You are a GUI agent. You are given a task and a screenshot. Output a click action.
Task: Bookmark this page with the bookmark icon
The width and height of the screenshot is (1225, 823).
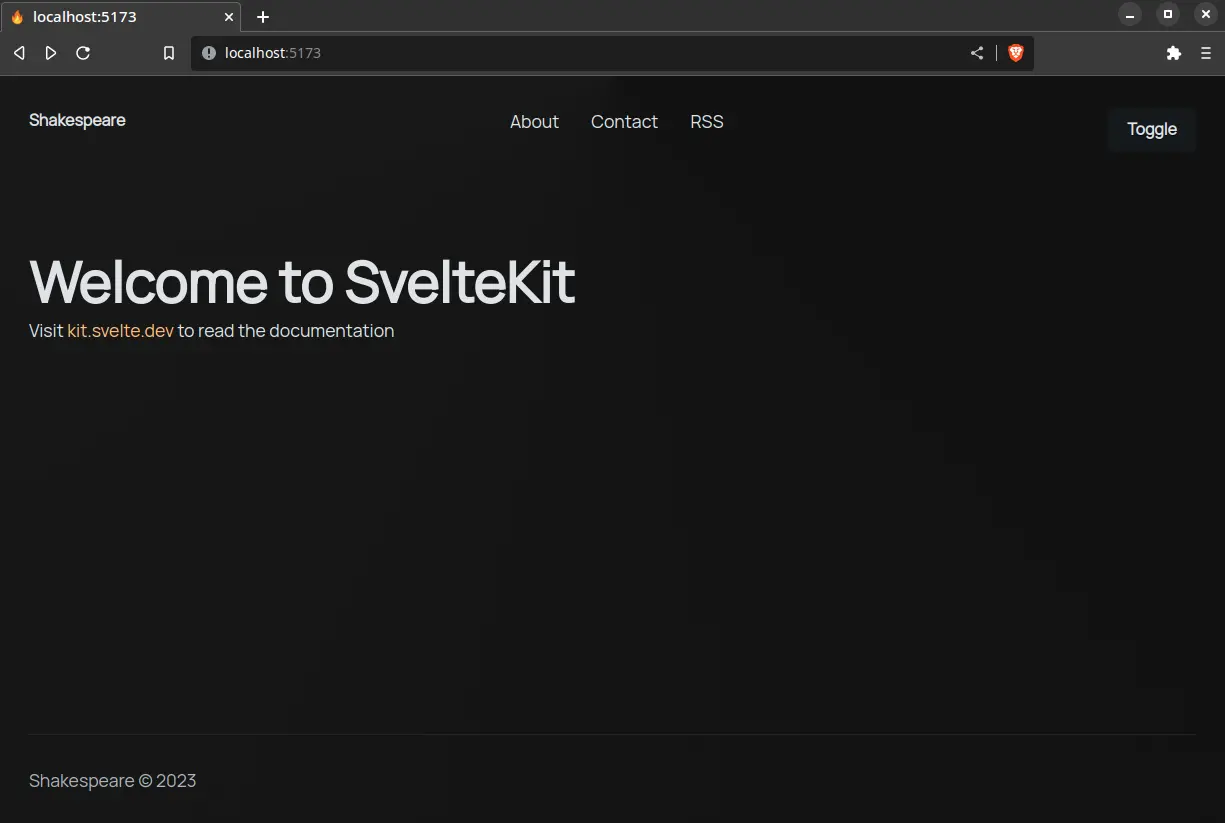169,53
